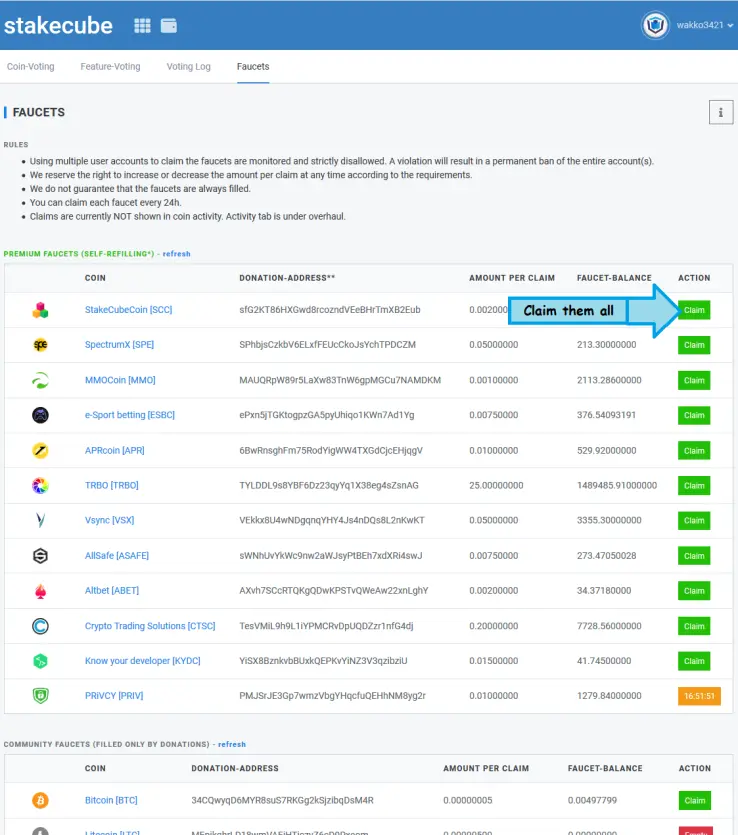Open Crypto Trading Solutions [CTSC] link
Viewport: 738px width, 835px height.
pos(150,626)
